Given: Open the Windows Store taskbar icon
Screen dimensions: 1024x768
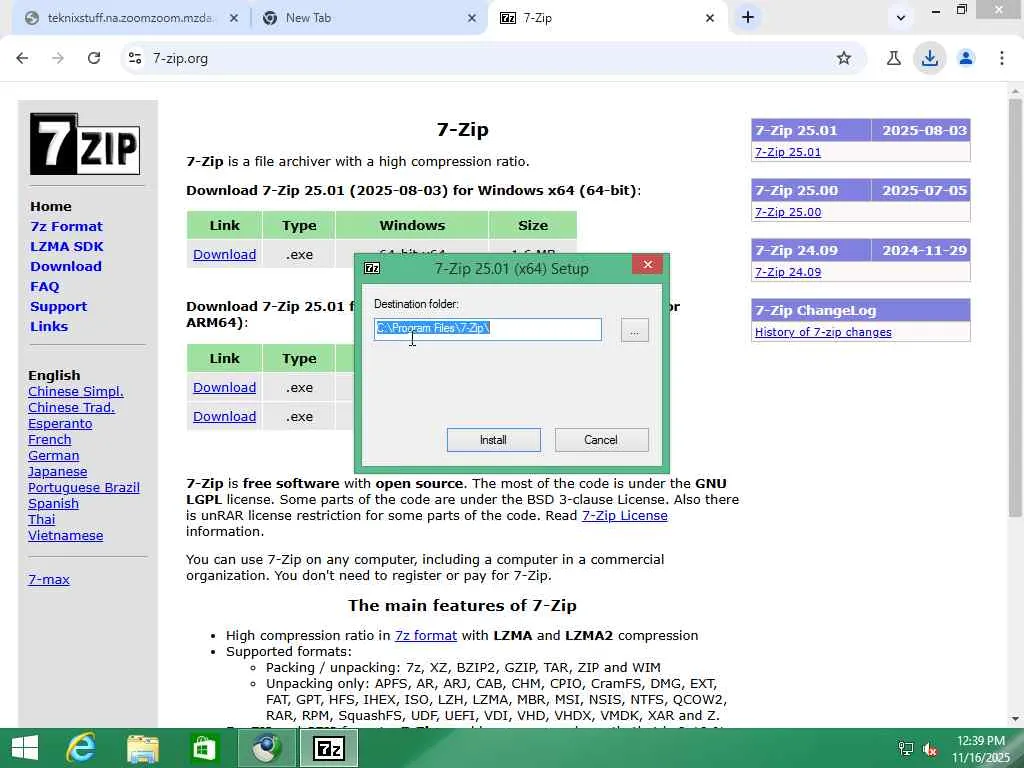Looking at the screenshot, I should coord(204,749).
